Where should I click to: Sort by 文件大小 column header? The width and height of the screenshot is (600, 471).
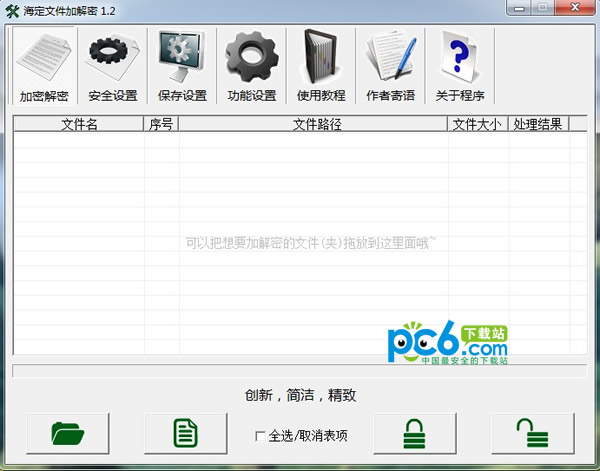click(x=478, y=125)
